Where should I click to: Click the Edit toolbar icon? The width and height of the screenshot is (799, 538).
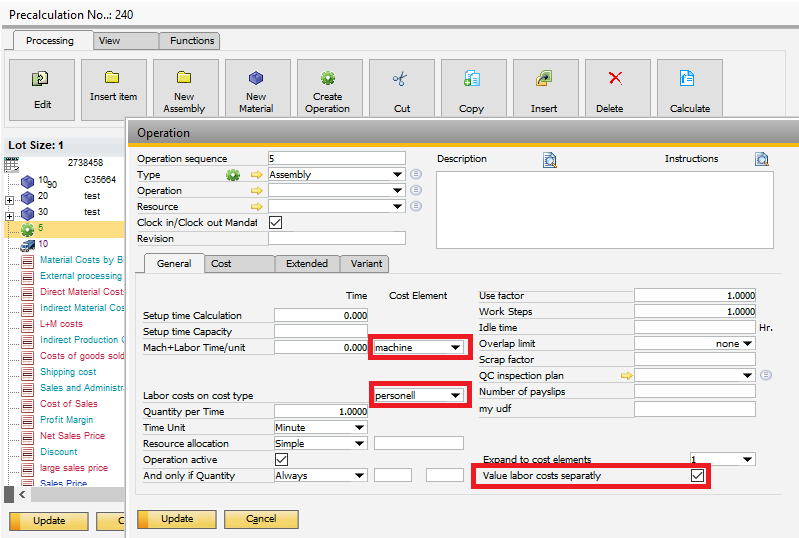coord(41,80)
